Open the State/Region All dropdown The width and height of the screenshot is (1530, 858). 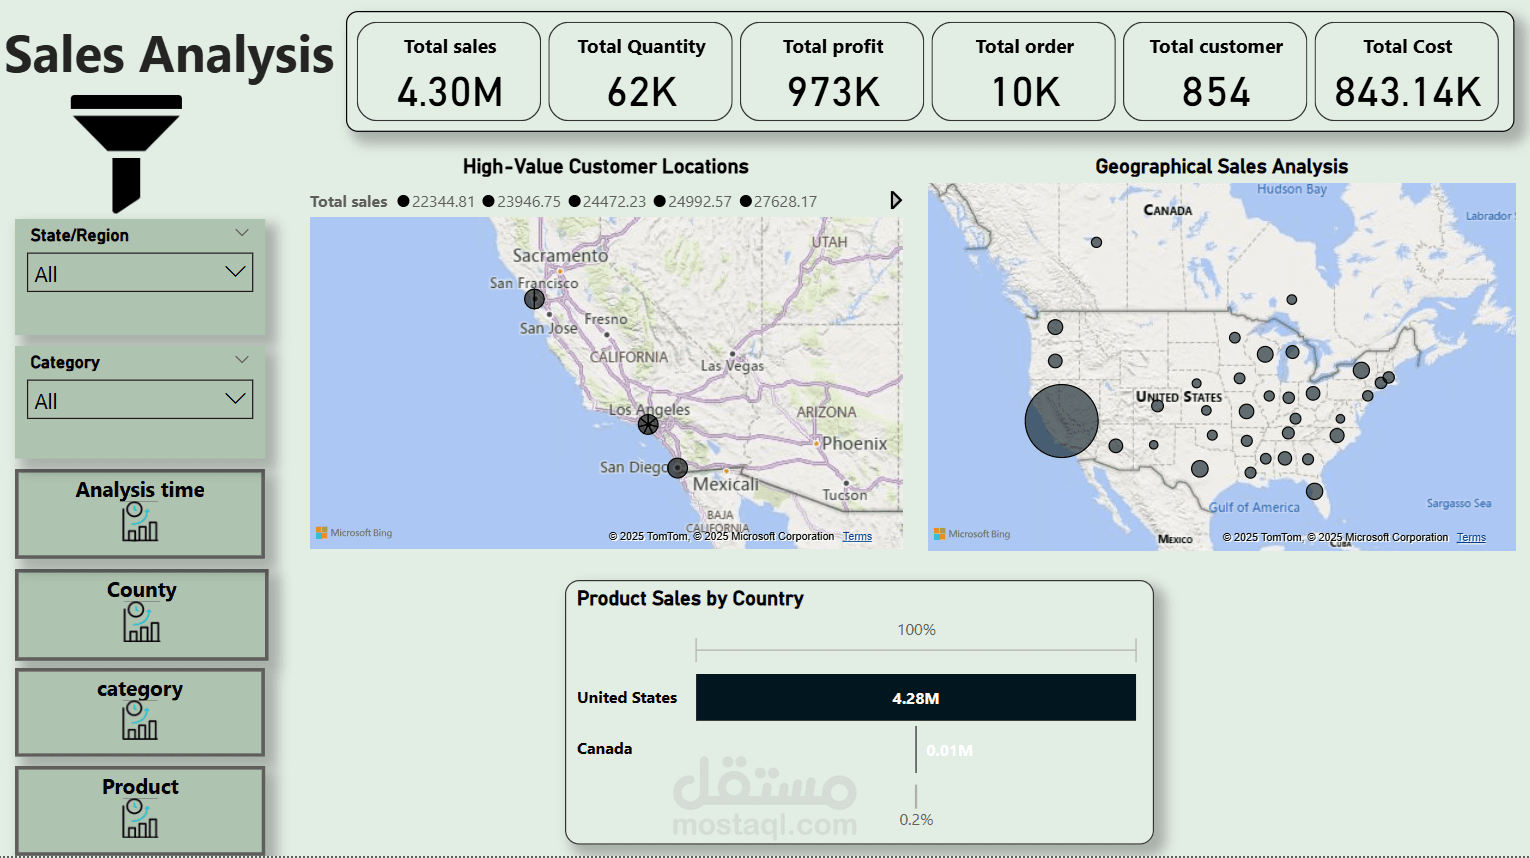(140, 273)
